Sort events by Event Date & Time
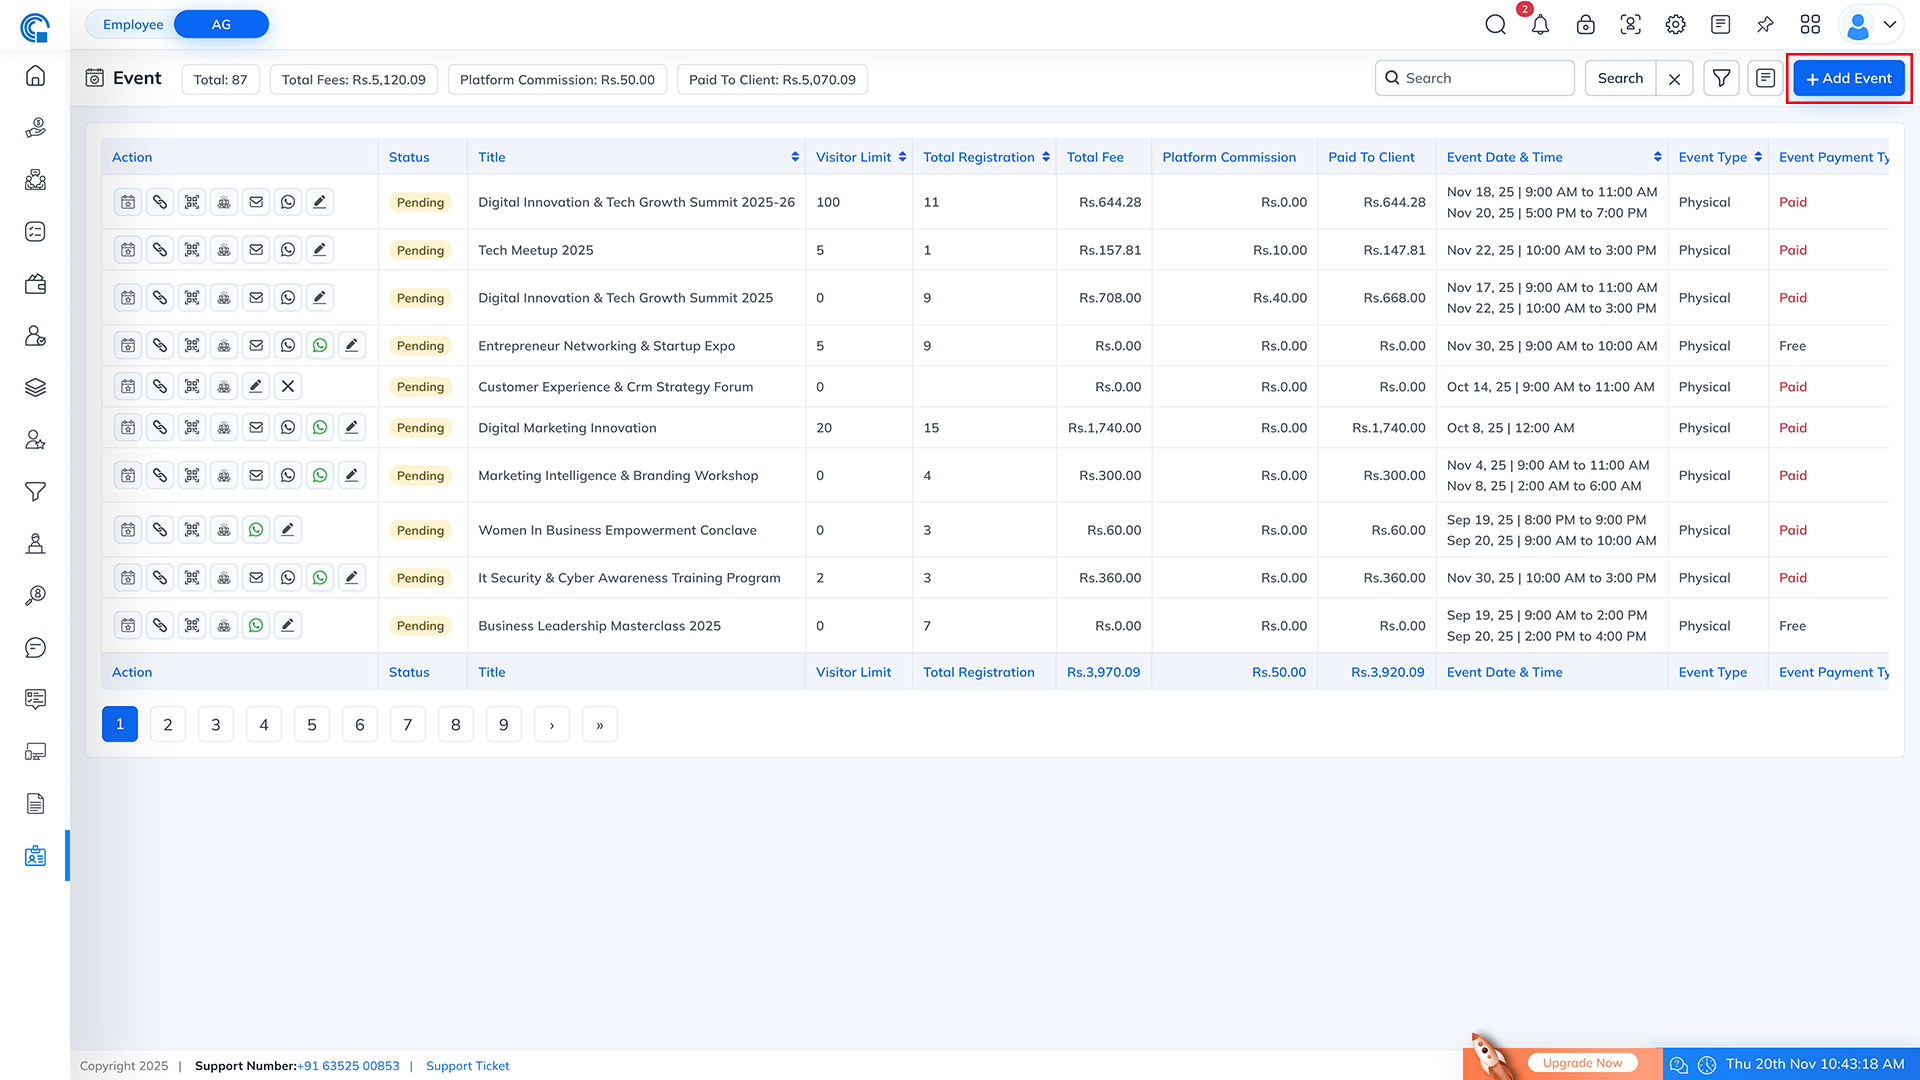This screenshot has height=1080, width=1920. coord(1657,156)
